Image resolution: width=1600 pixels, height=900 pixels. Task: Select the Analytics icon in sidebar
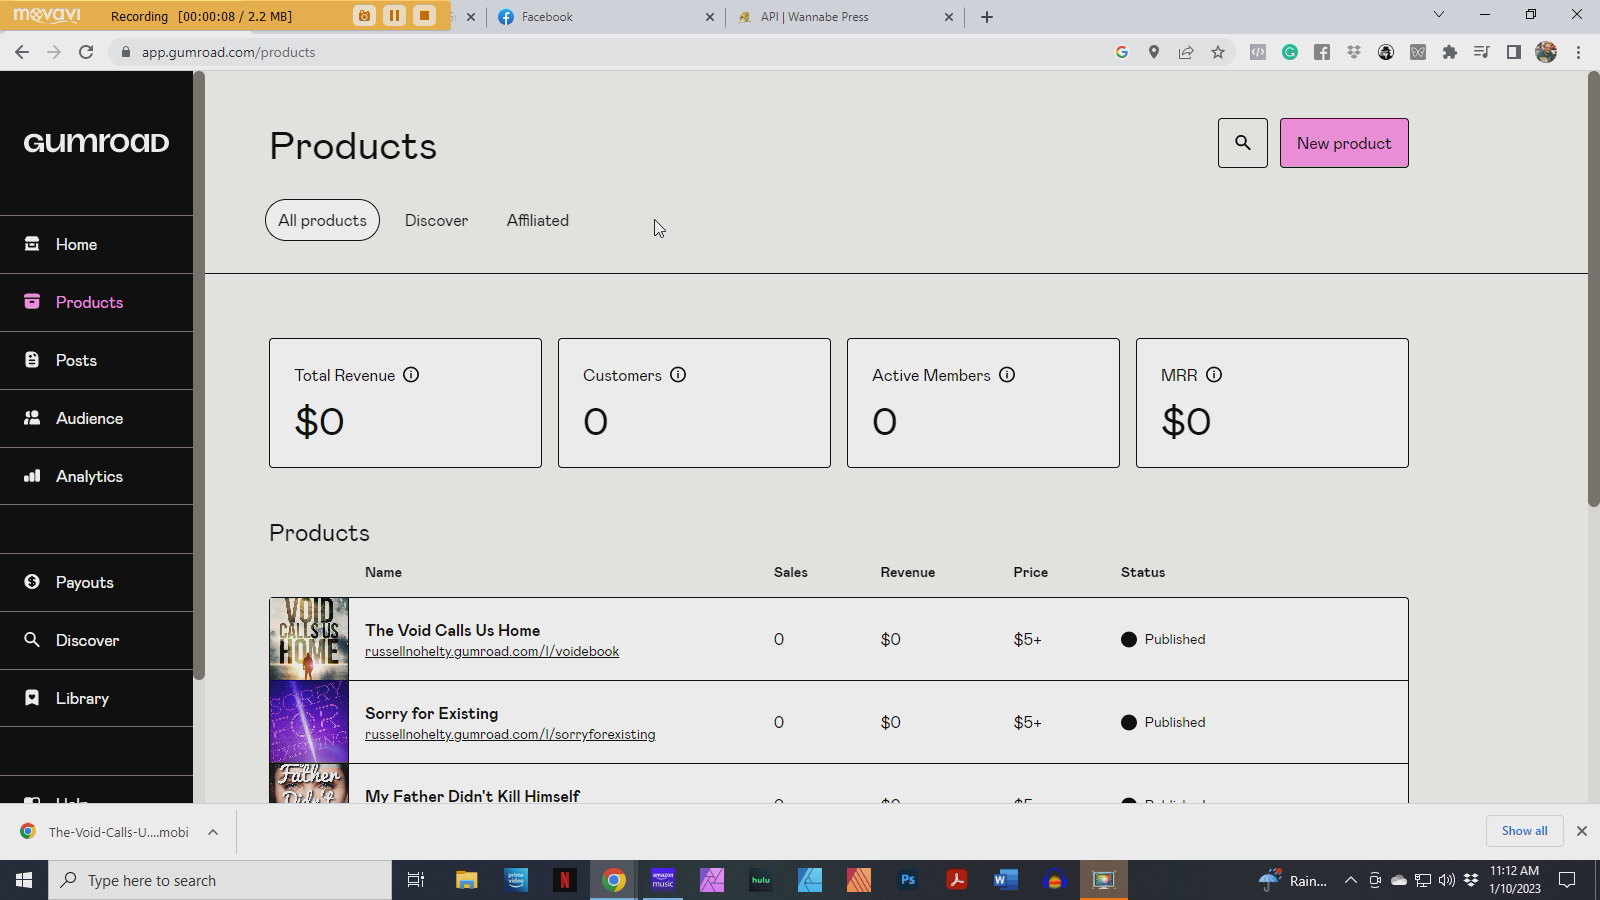click(33, 476)
